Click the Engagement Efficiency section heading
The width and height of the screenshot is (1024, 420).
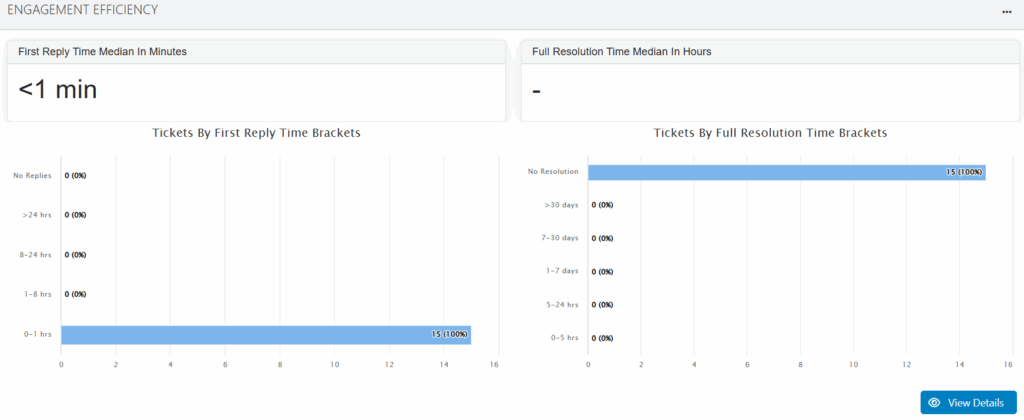[82, 10]
